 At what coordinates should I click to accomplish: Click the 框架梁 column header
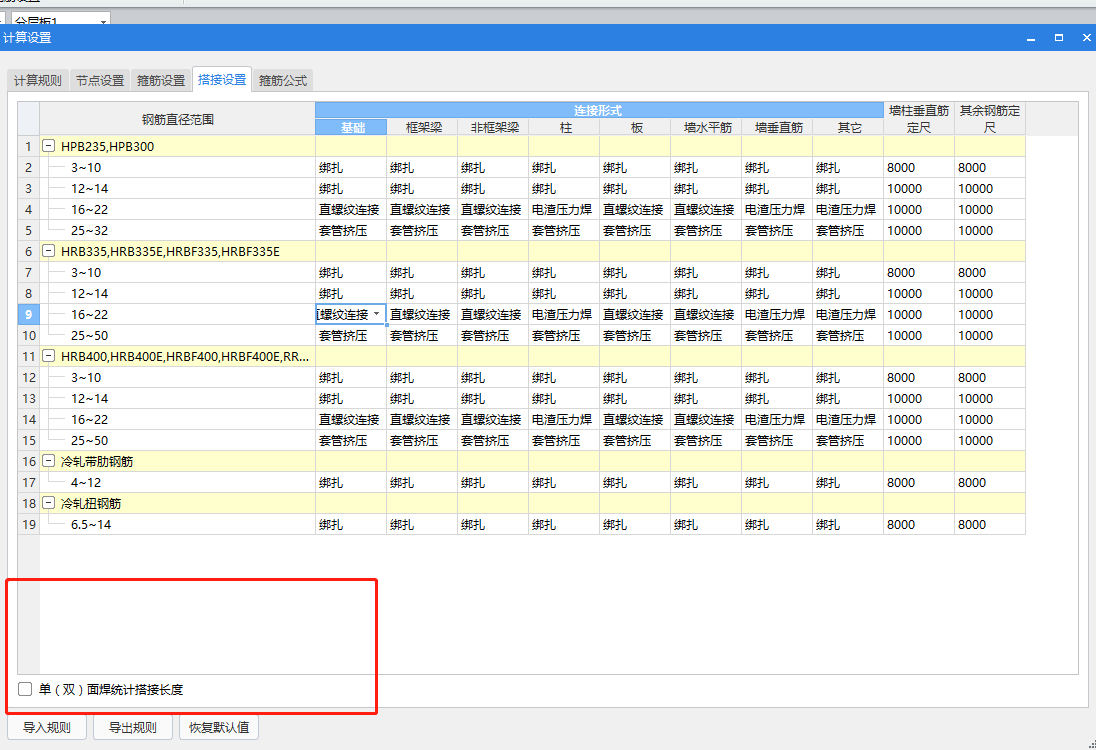(422, 127)
